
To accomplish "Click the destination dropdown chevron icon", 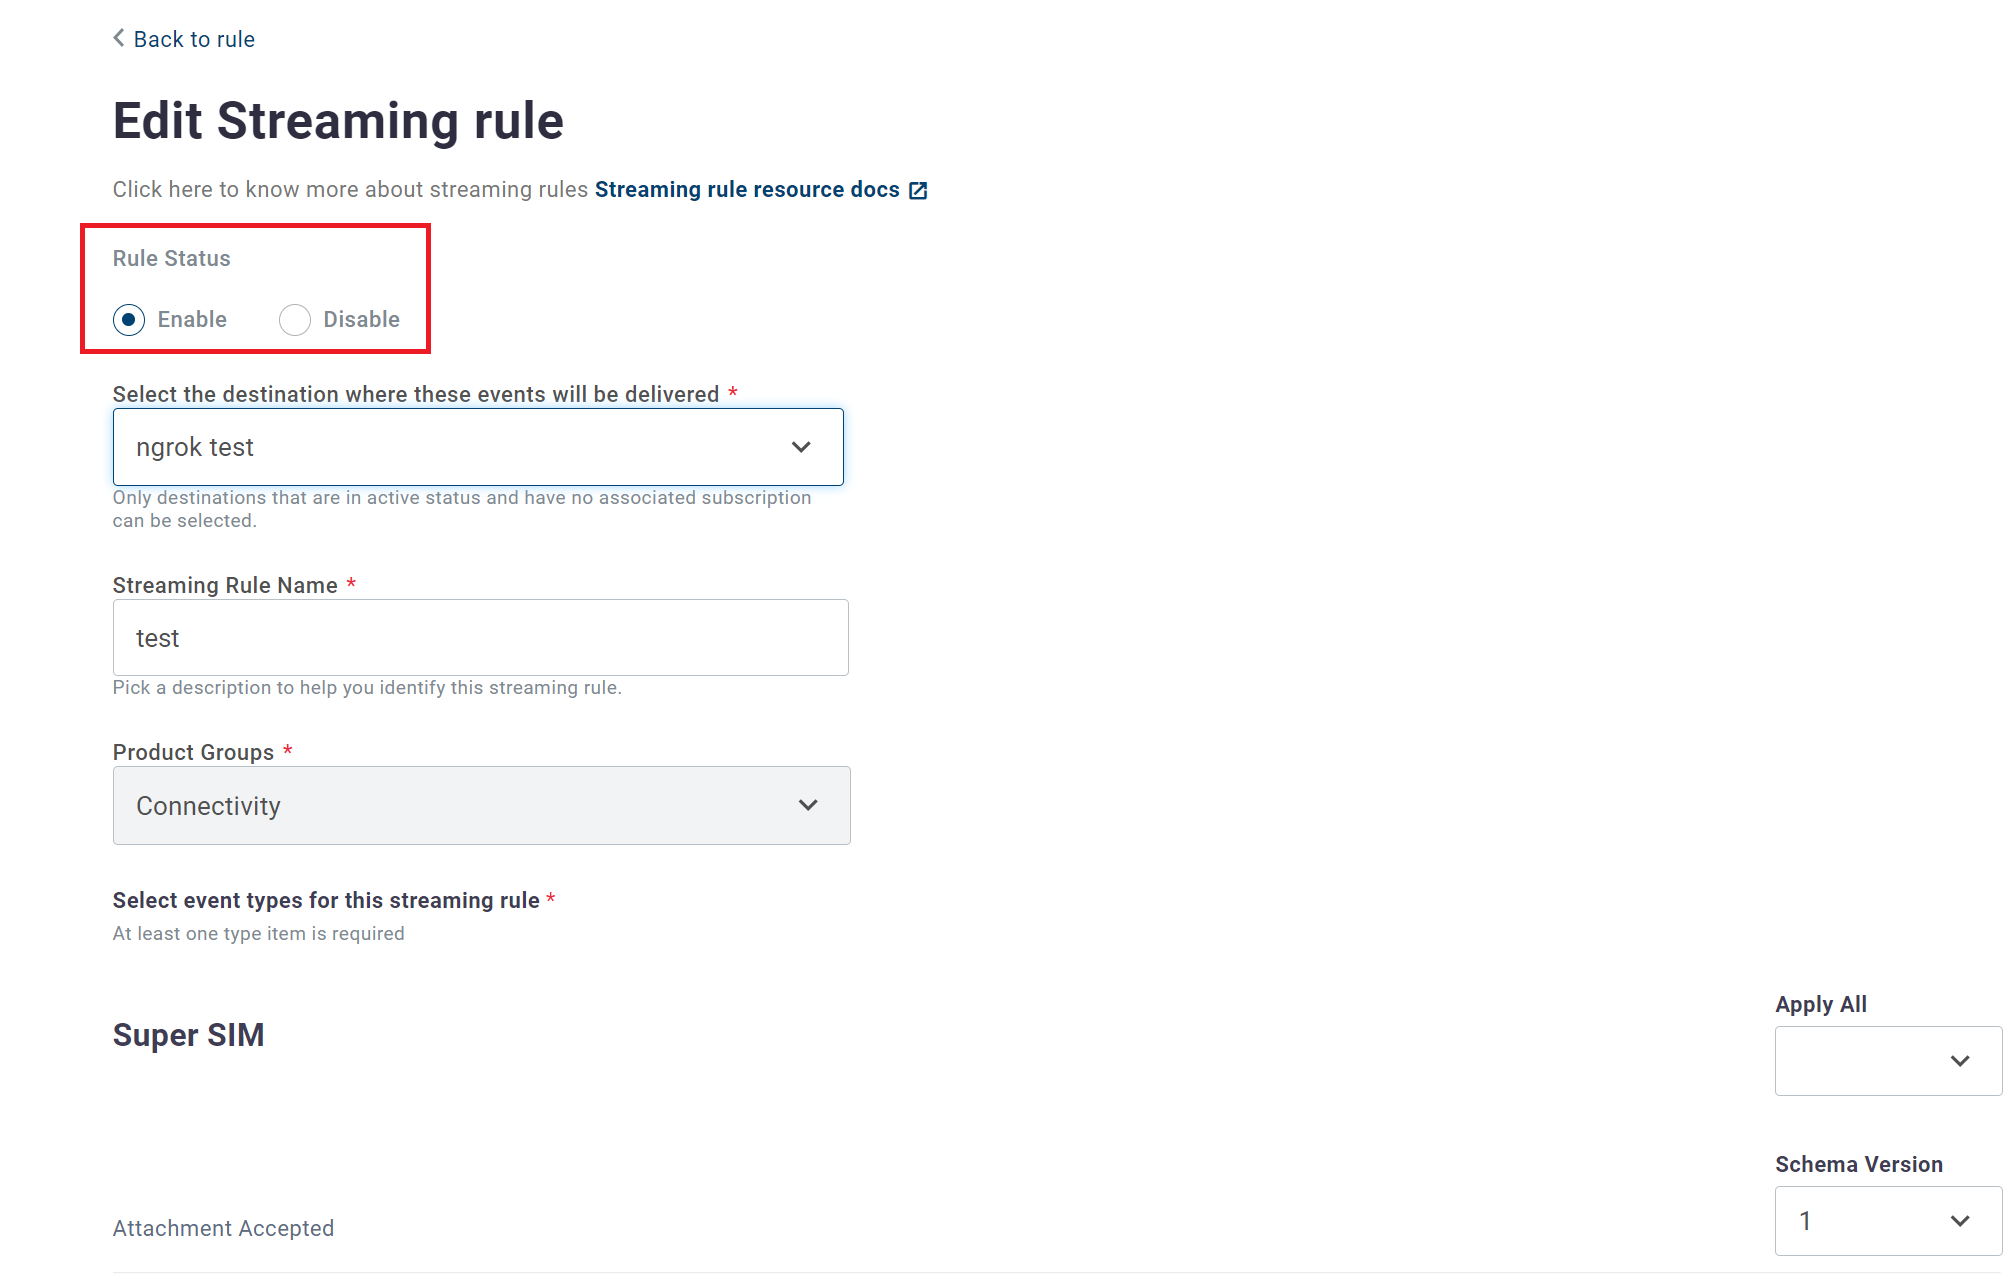I will pos(801,447).
